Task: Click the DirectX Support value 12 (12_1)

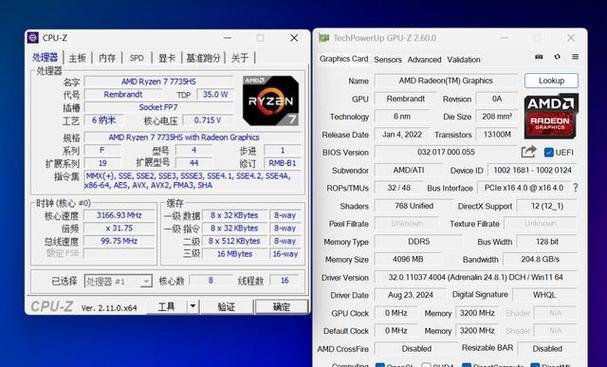Action: [547, 206]
